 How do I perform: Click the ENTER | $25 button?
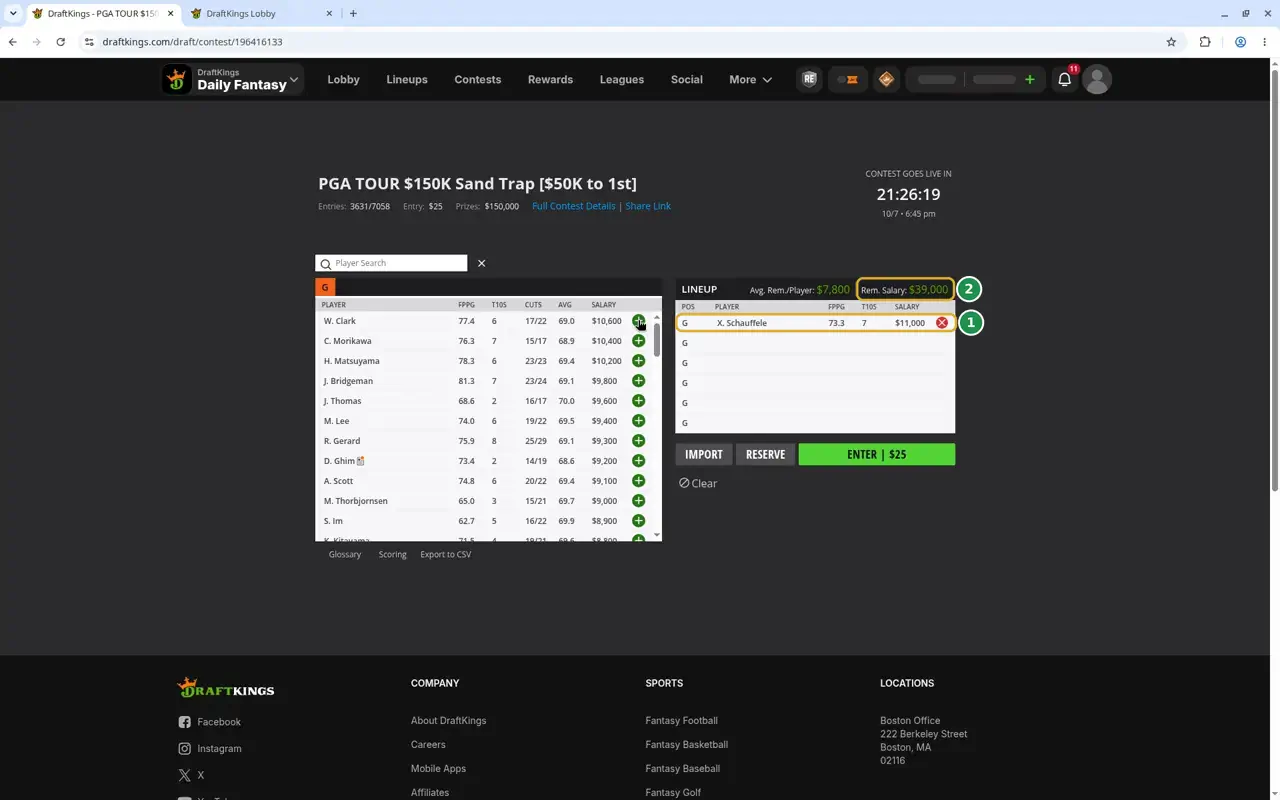[876, 454]
